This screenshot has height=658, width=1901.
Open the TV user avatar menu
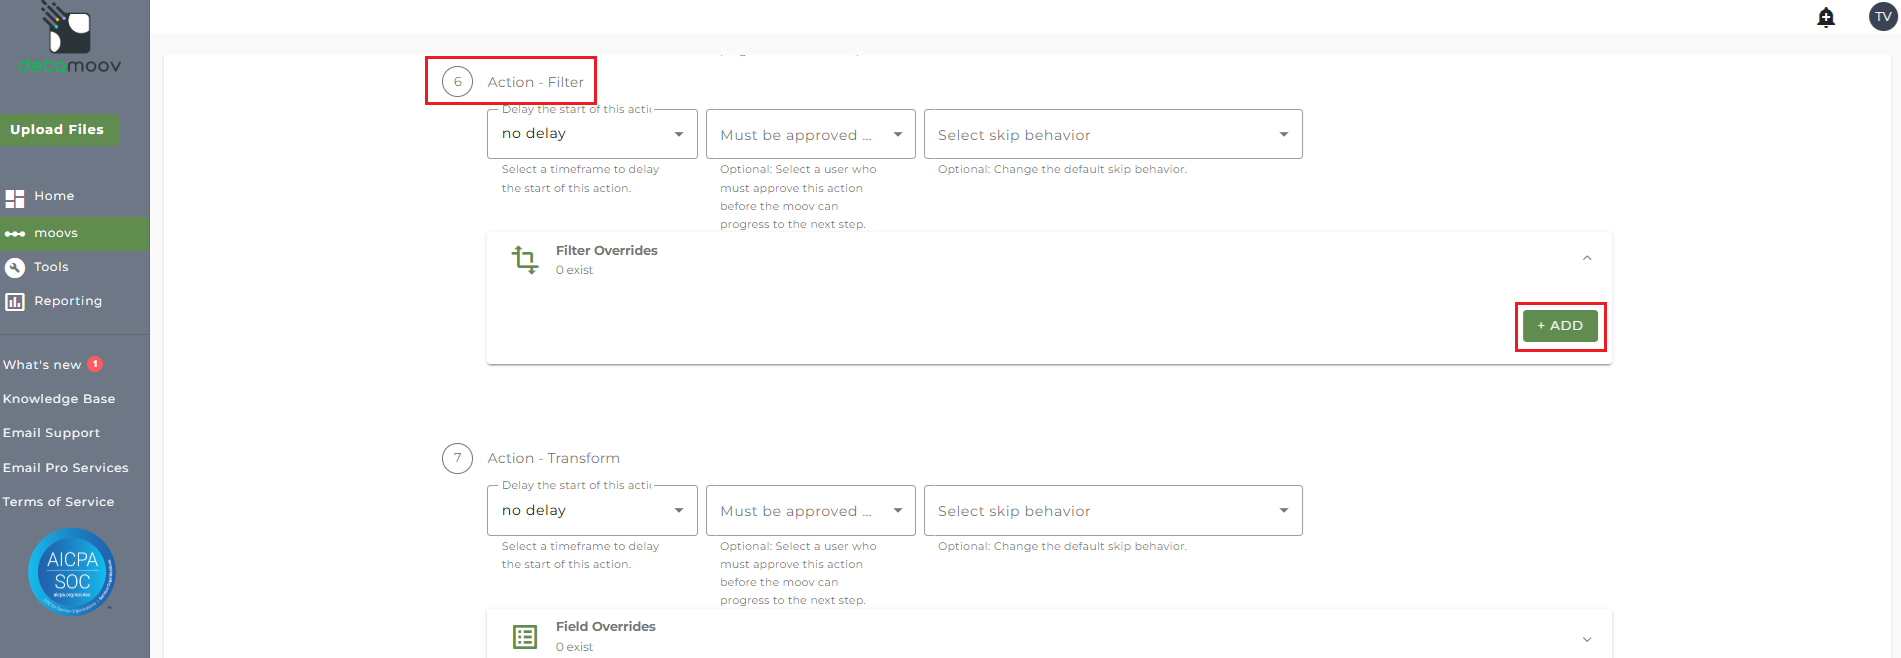point(1883,17)
